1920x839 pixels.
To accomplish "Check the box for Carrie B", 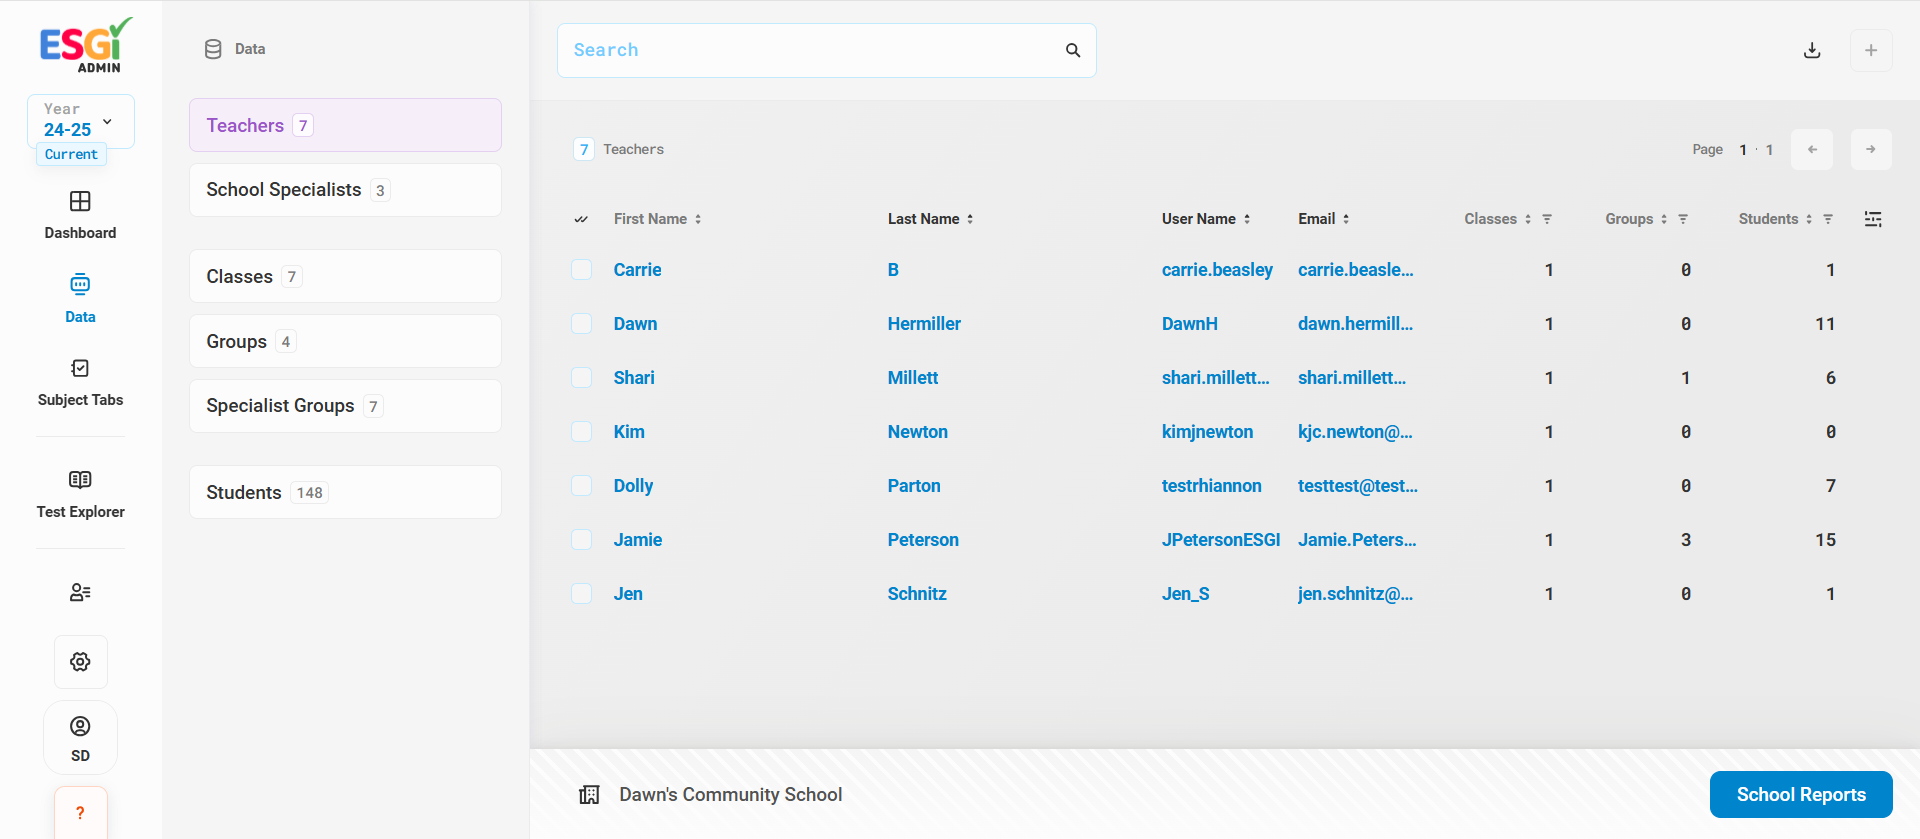I will 581,270.
